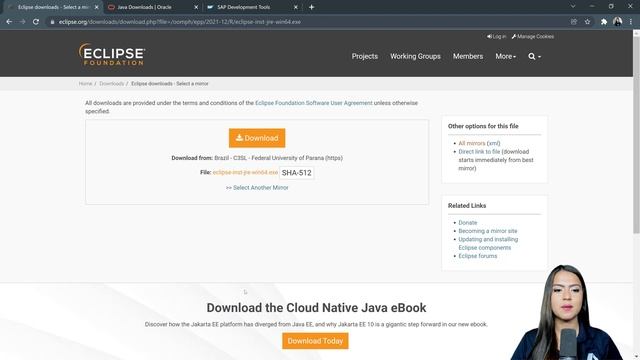The width and height of the screenshot is (640, 360).
Task: Close the SAP Development Tools tab
Action: (x=296, y=7)
